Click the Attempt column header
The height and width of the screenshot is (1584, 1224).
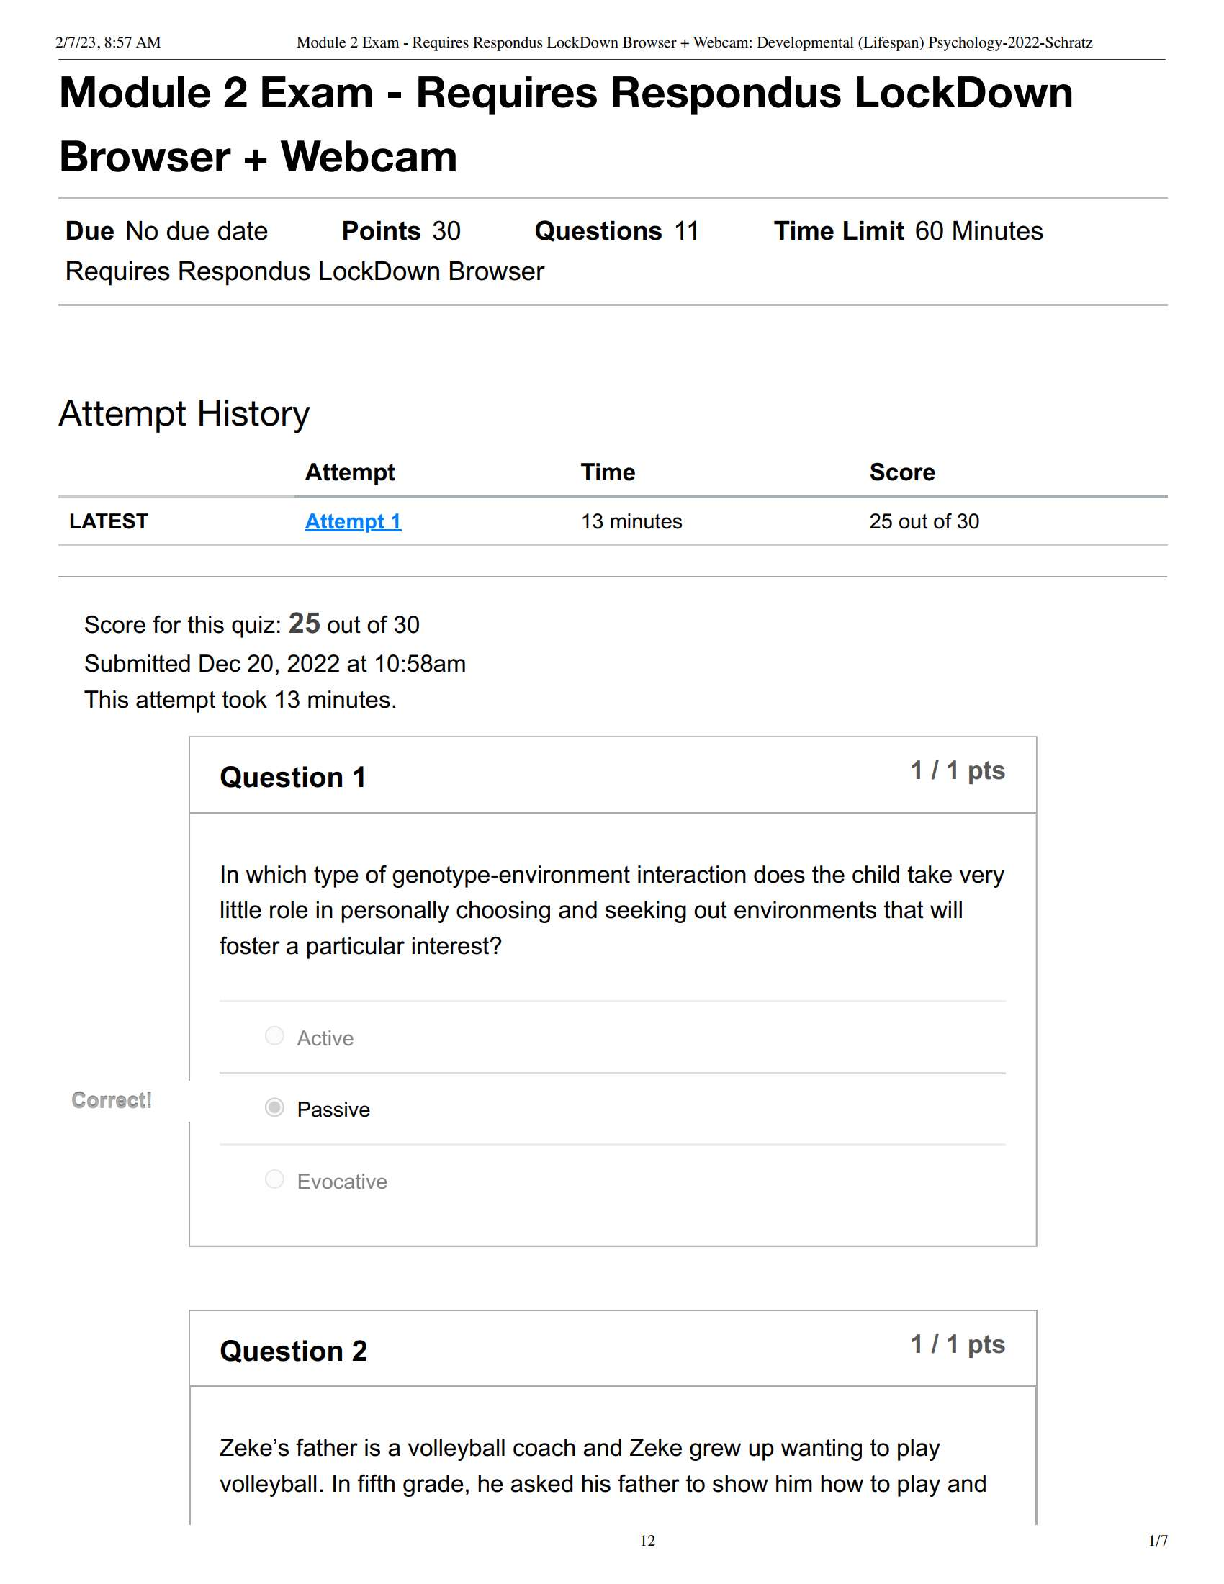coord(350,472)
